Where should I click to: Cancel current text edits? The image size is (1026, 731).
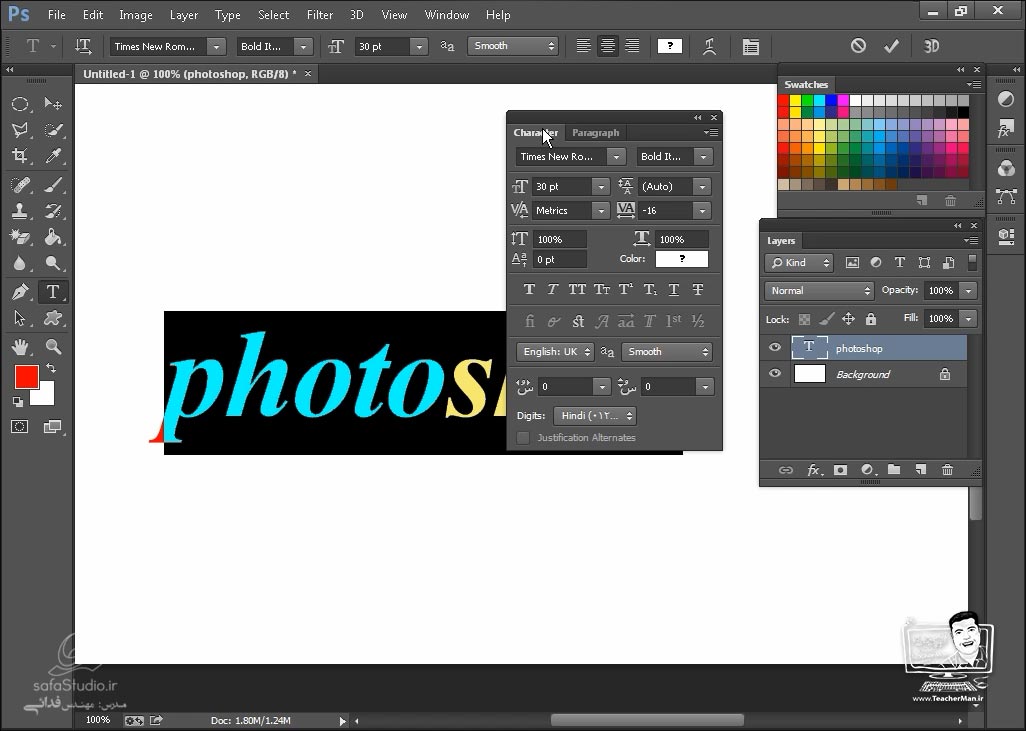tap(858, 46)
